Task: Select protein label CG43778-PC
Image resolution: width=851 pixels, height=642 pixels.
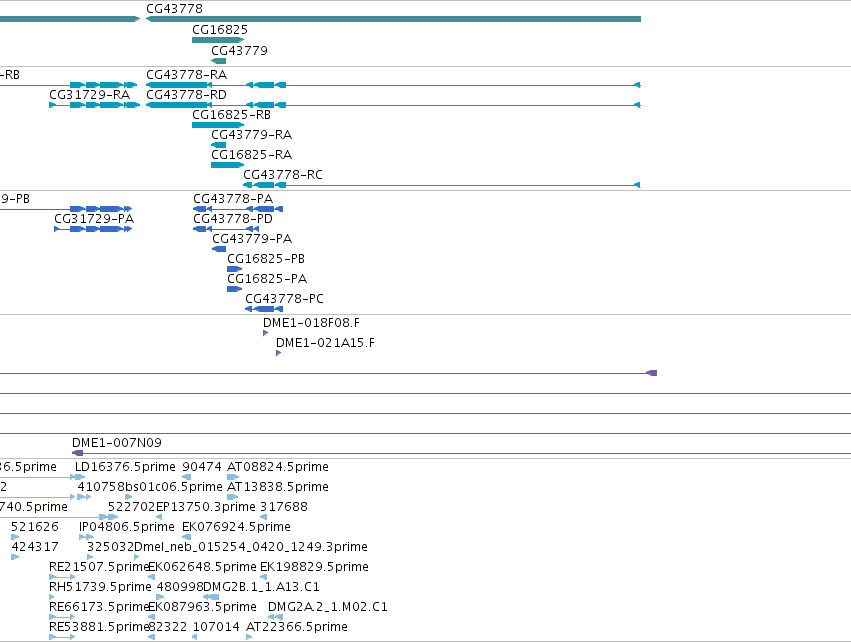Action: coord(284,299)
